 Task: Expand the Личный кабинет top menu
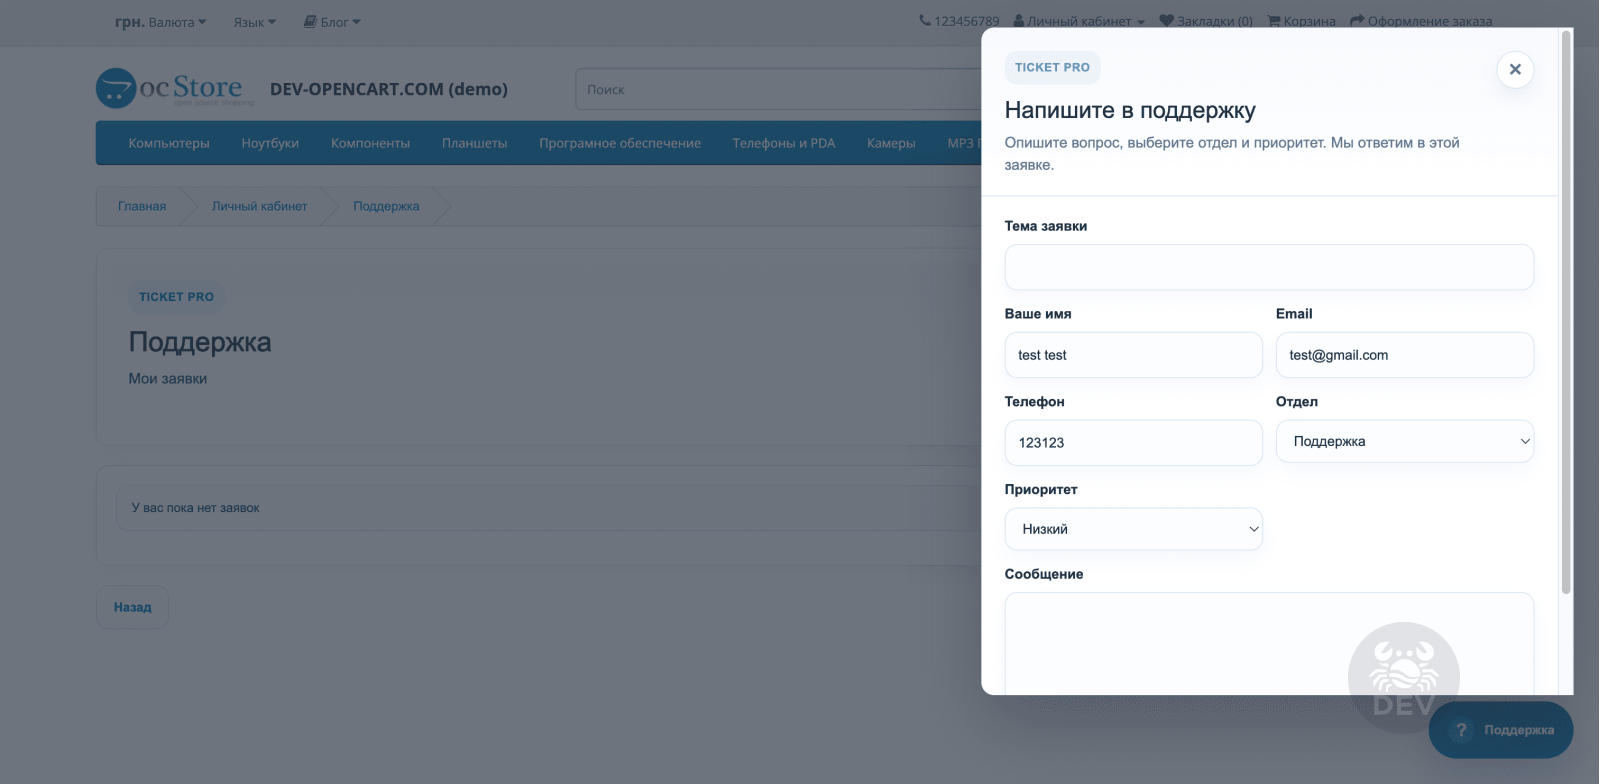click(x=1079, y=20)
